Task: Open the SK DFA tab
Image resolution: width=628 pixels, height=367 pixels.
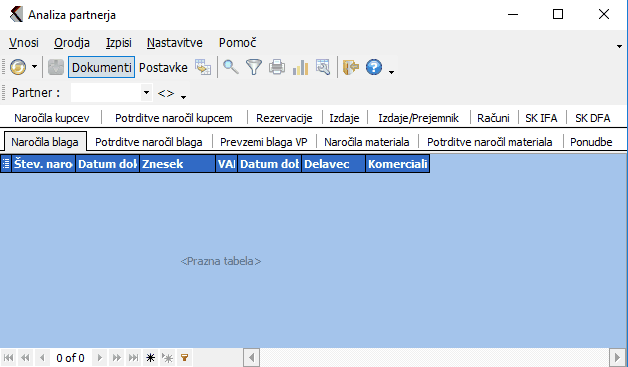Action: [x=593, y=118]
